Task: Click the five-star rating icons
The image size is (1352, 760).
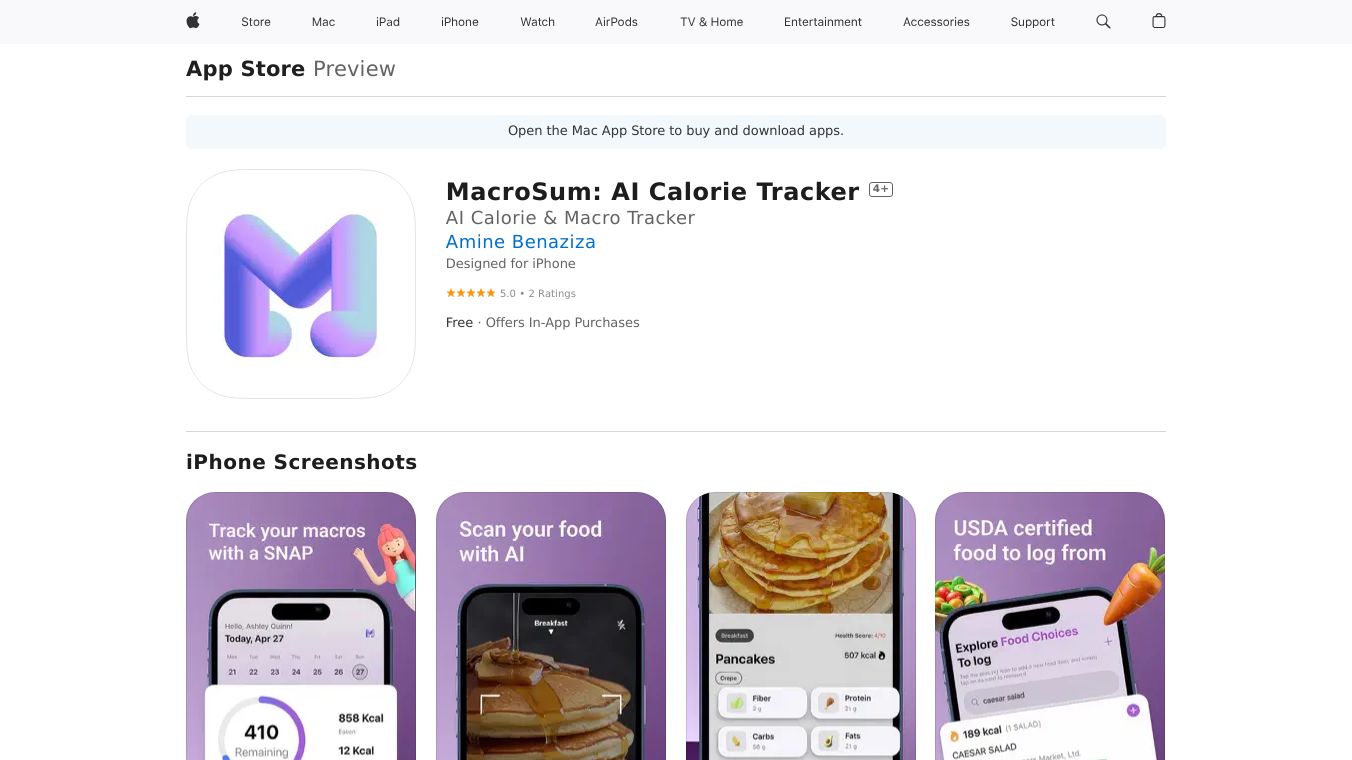Action: pyautogui.click(x=470, y=293)
